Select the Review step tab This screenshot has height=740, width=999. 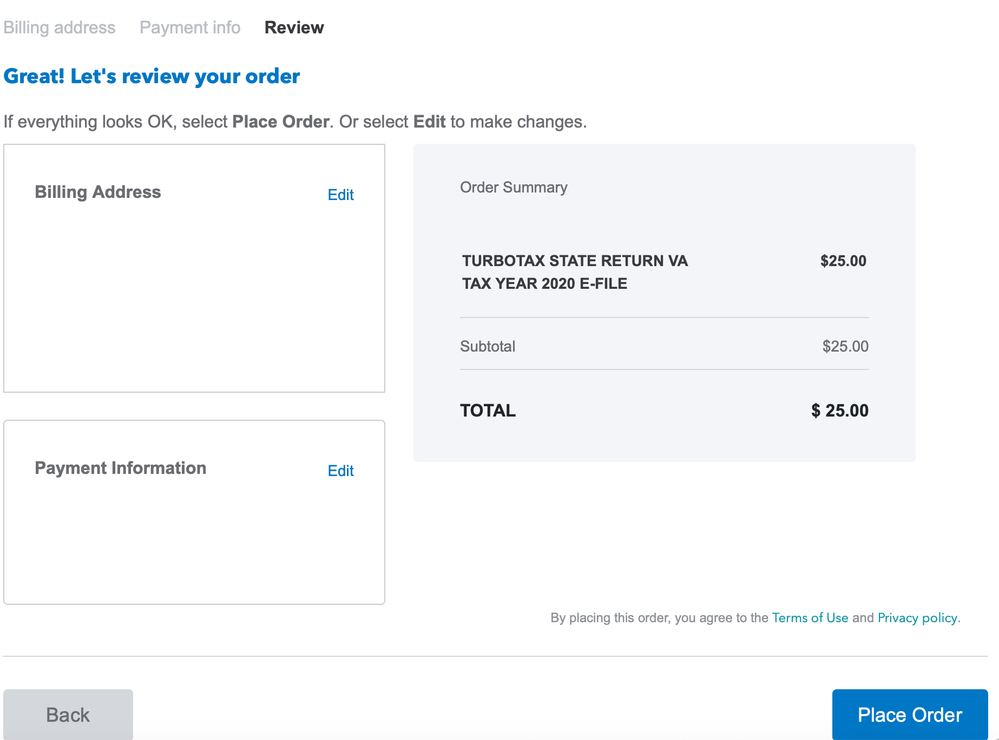tap(294, 27)
